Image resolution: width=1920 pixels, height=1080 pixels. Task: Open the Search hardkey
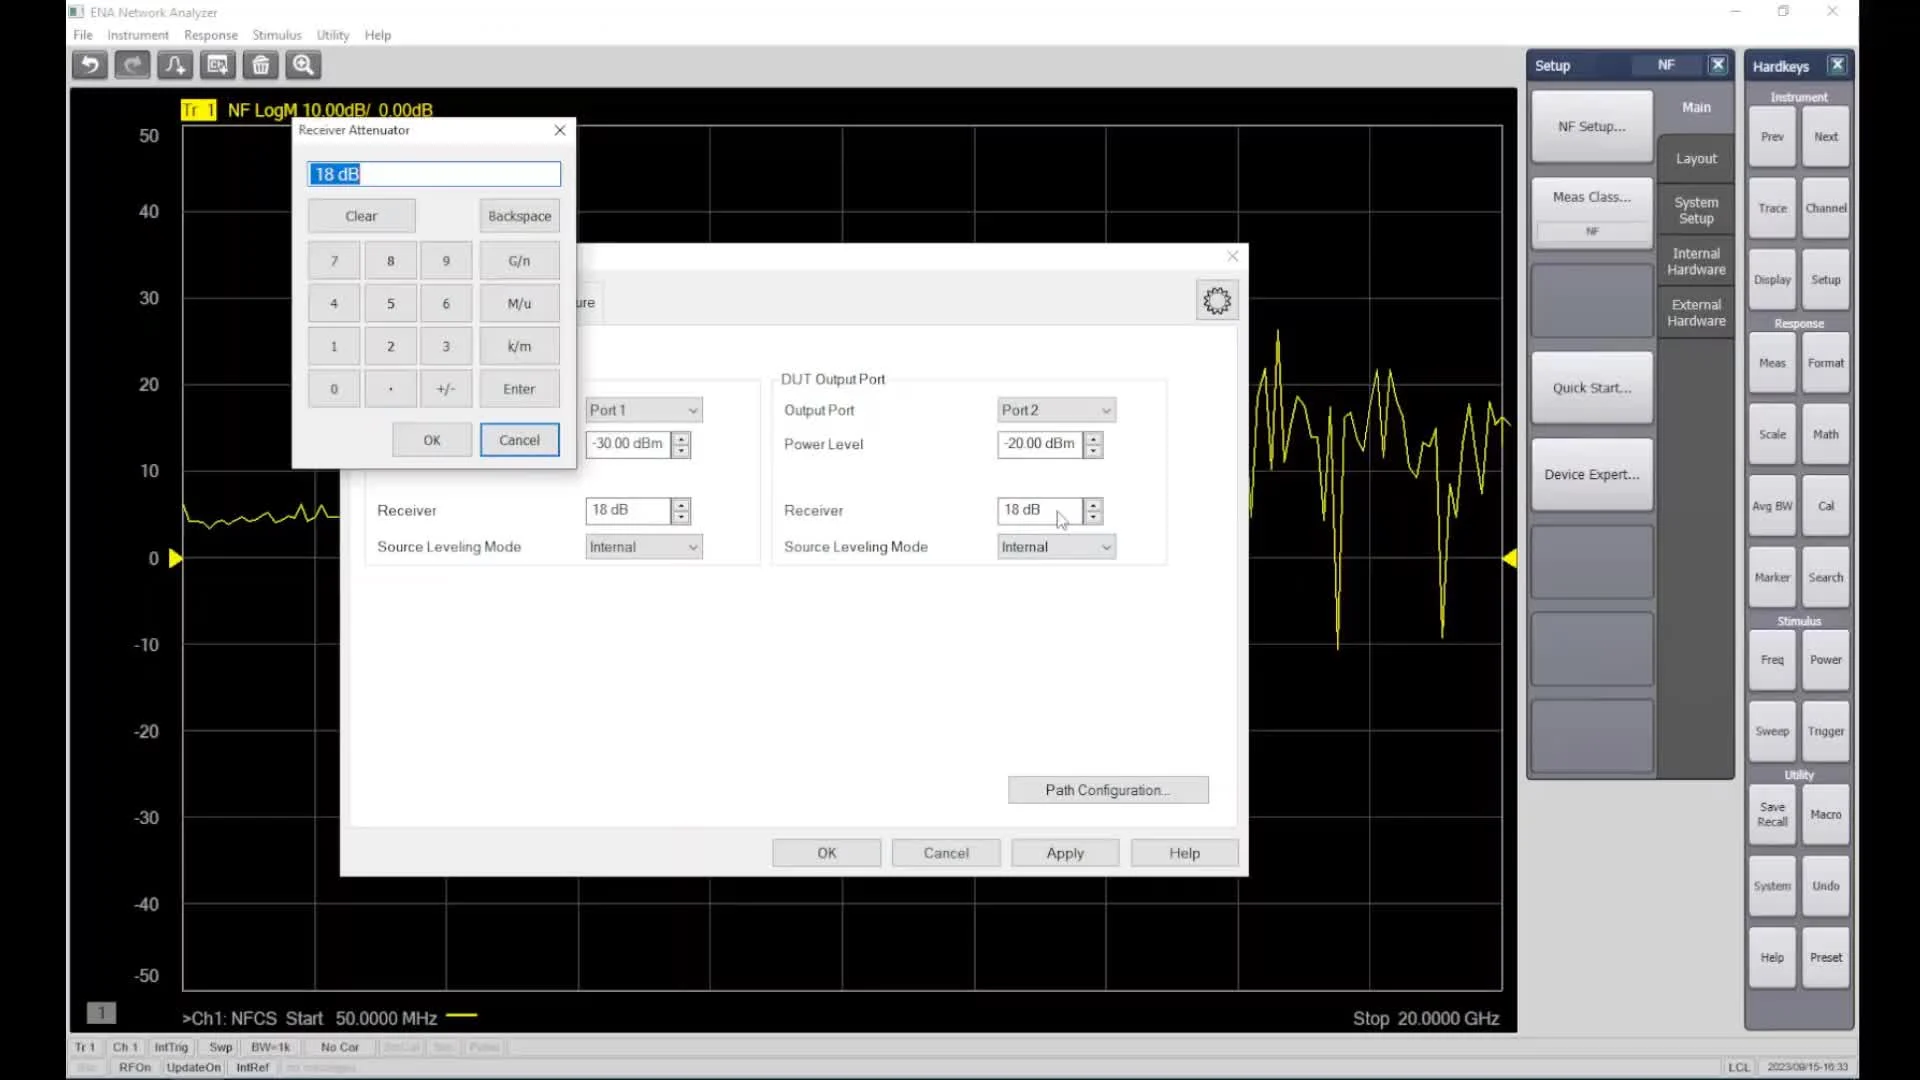[x=1826, y=577]
